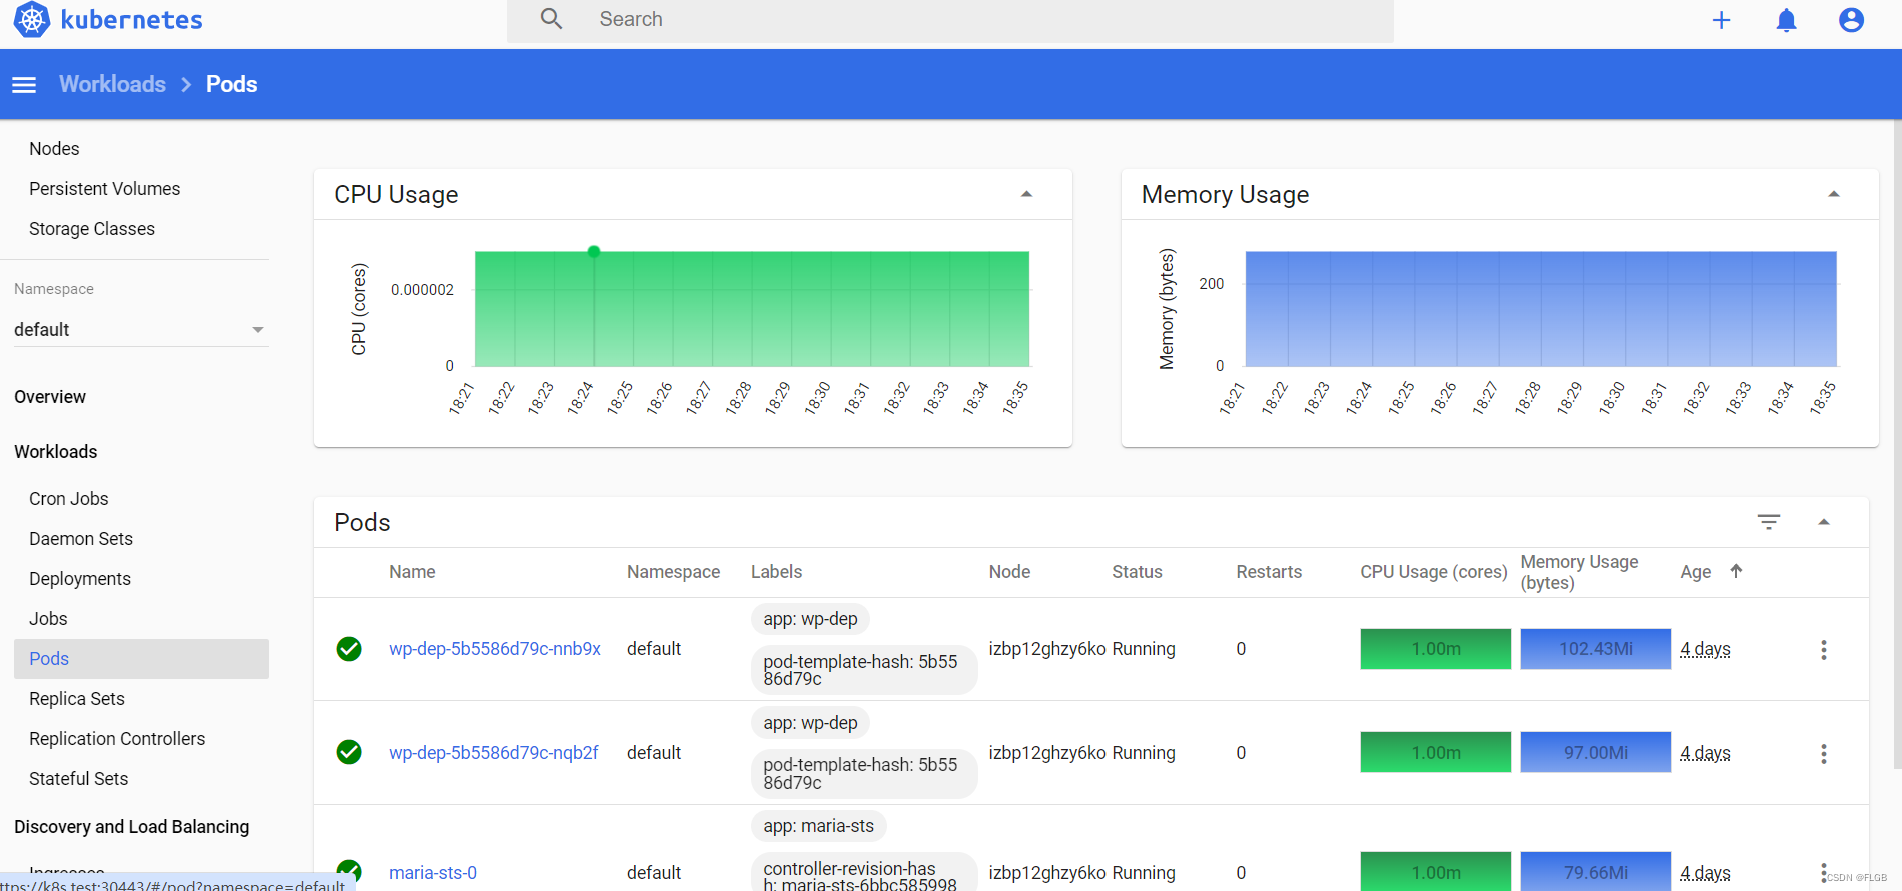The image size is (1902, 891).
Task: Go to Workloads breadcrumb
Action: pos(112,84)
